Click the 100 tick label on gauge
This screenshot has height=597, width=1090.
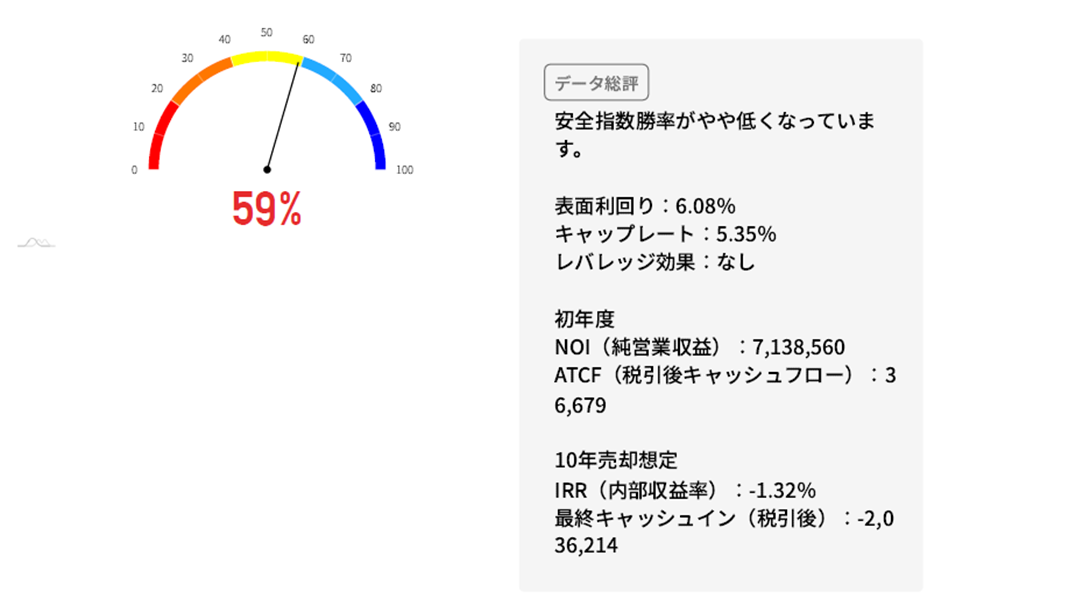[404, 170]
